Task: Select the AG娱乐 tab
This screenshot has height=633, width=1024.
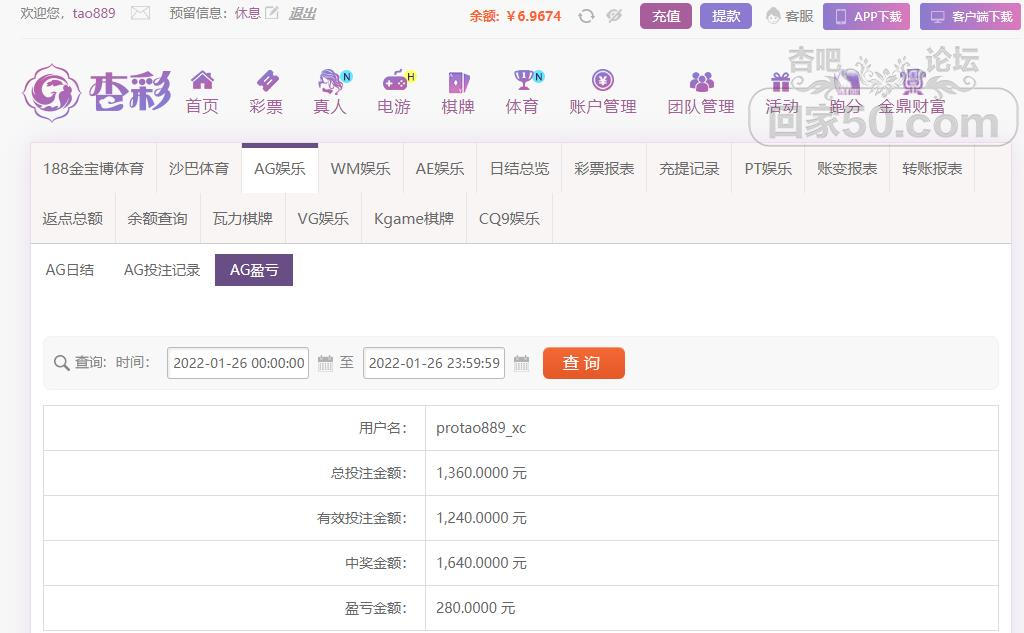Action: [x=280, y=169]
